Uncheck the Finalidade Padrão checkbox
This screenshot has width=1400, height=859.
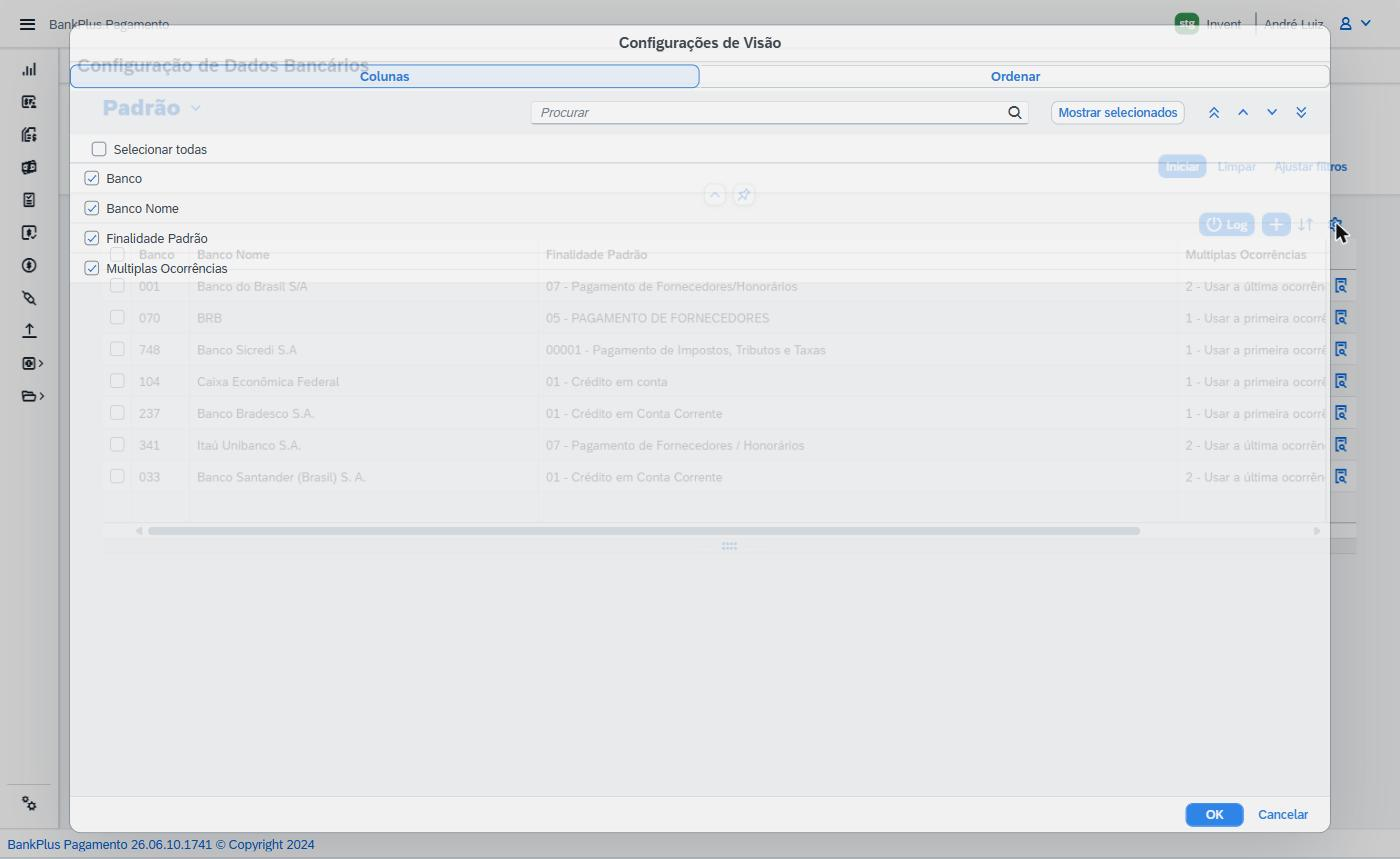[92, 238]
